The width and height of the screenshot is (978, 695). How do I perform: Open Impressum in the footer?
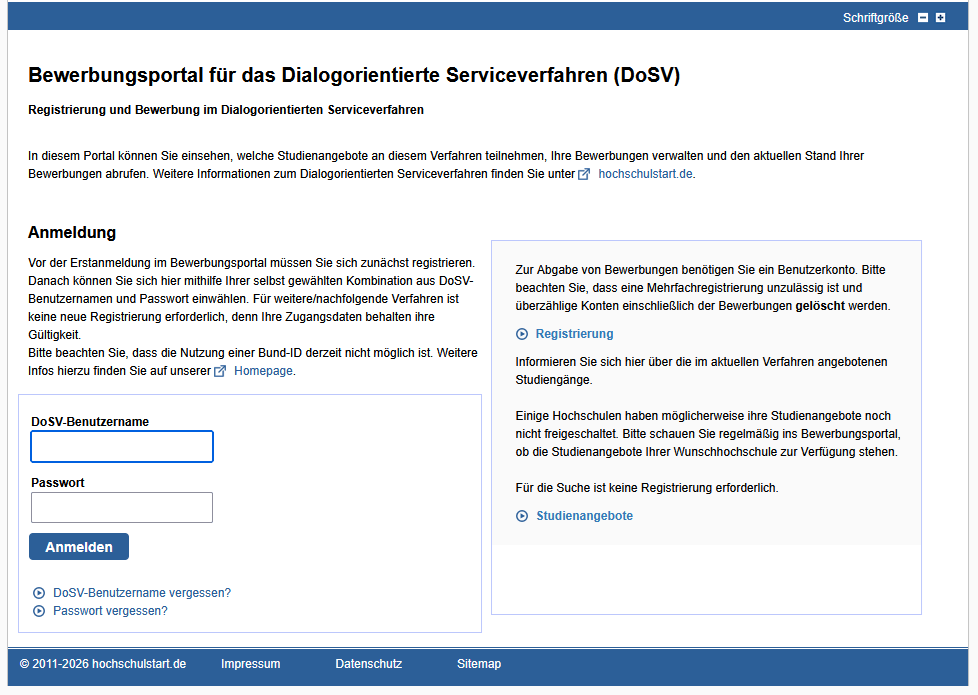click(250, 664)
